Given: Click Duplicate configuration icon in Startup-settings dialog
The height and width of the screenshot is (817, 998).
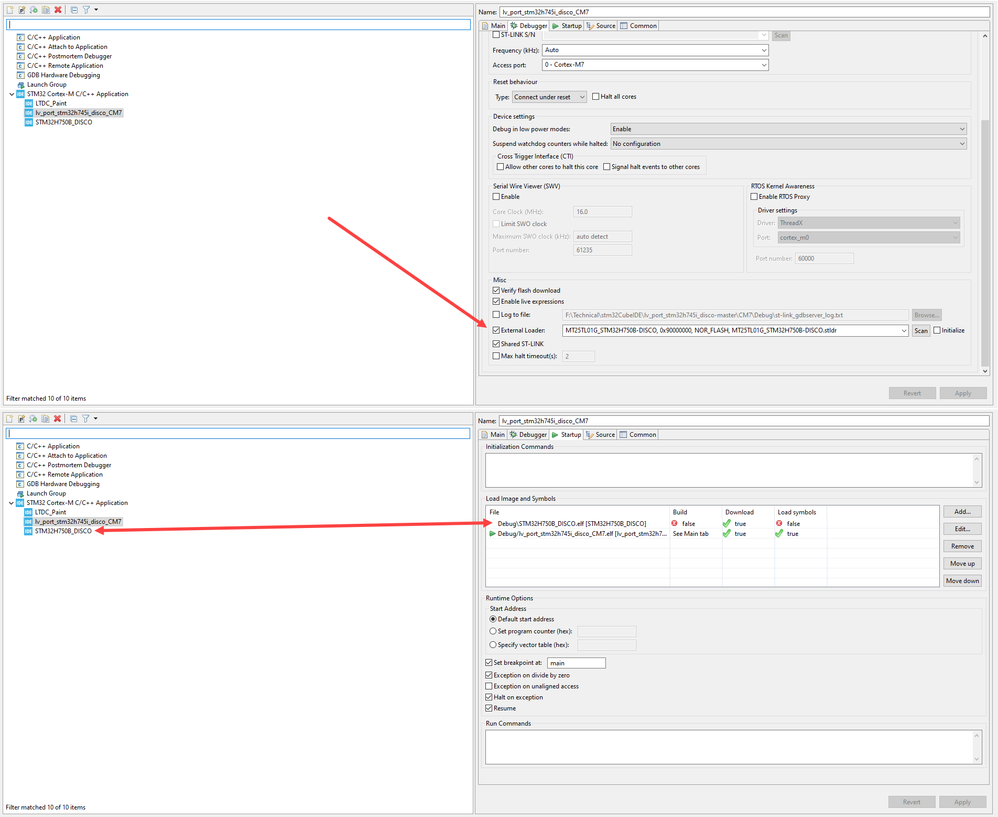Looking at the screenshot, I should [x=45, y=418].
